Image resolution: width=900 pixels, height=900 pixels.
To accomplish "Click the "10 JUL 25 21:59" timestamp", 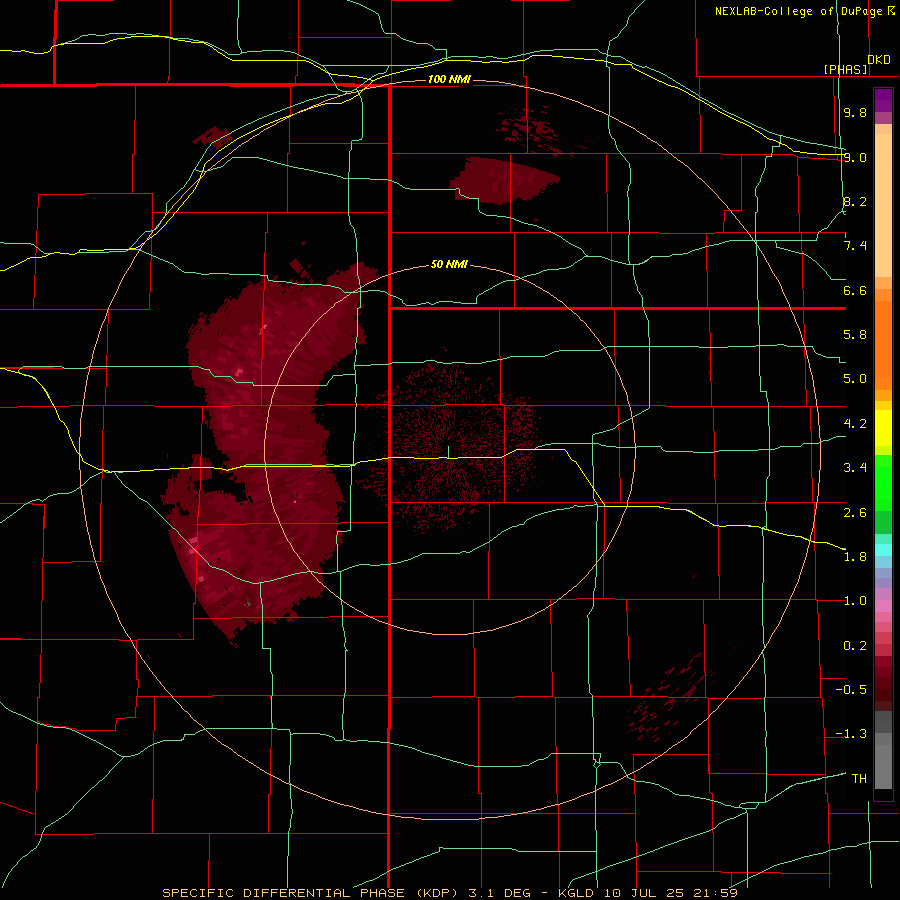I will point(670,893).
